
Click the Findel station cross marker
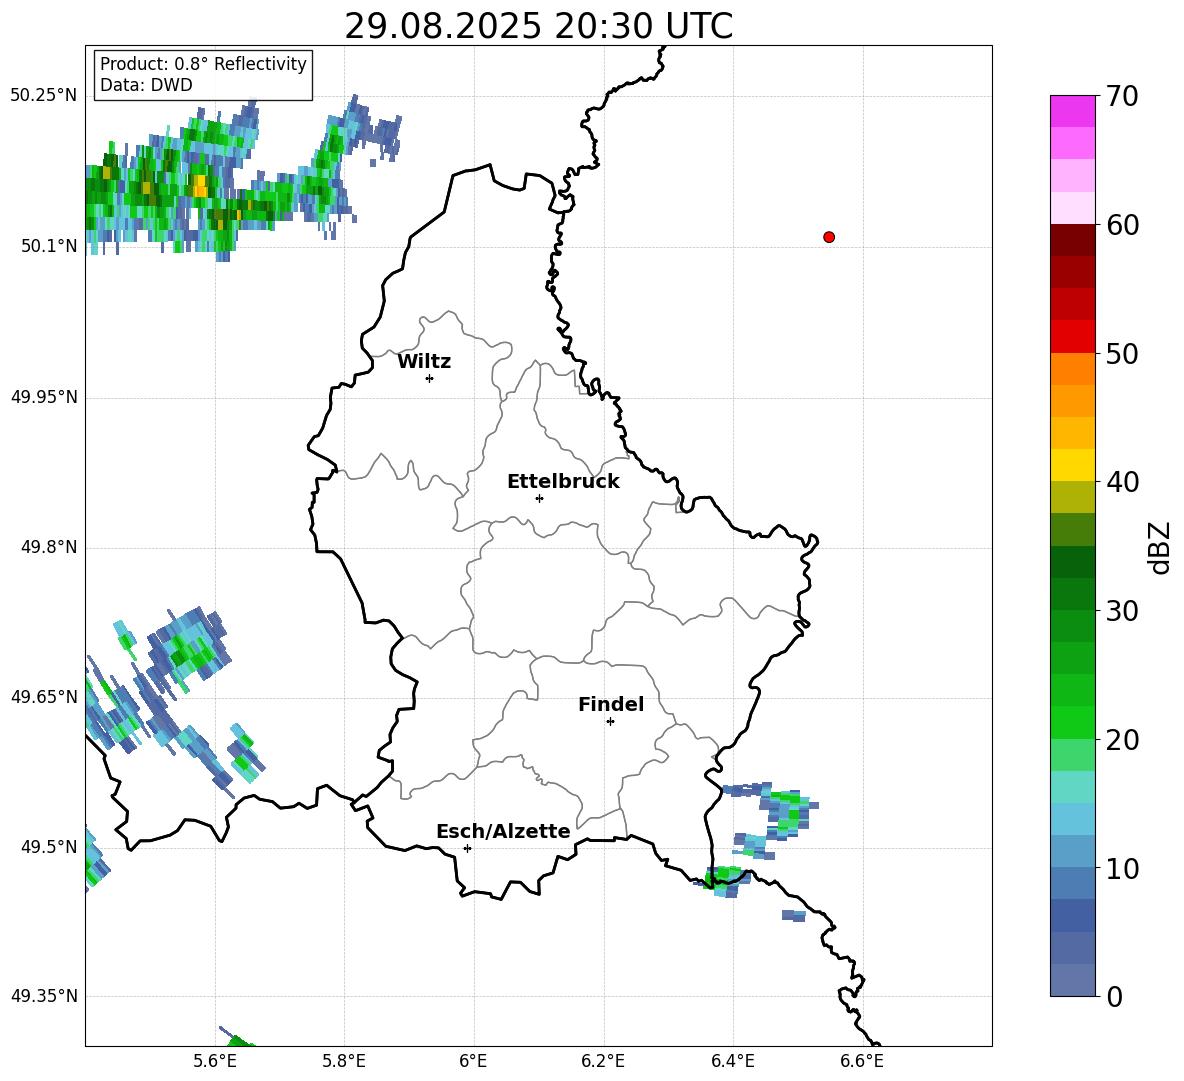pos(610,722)
